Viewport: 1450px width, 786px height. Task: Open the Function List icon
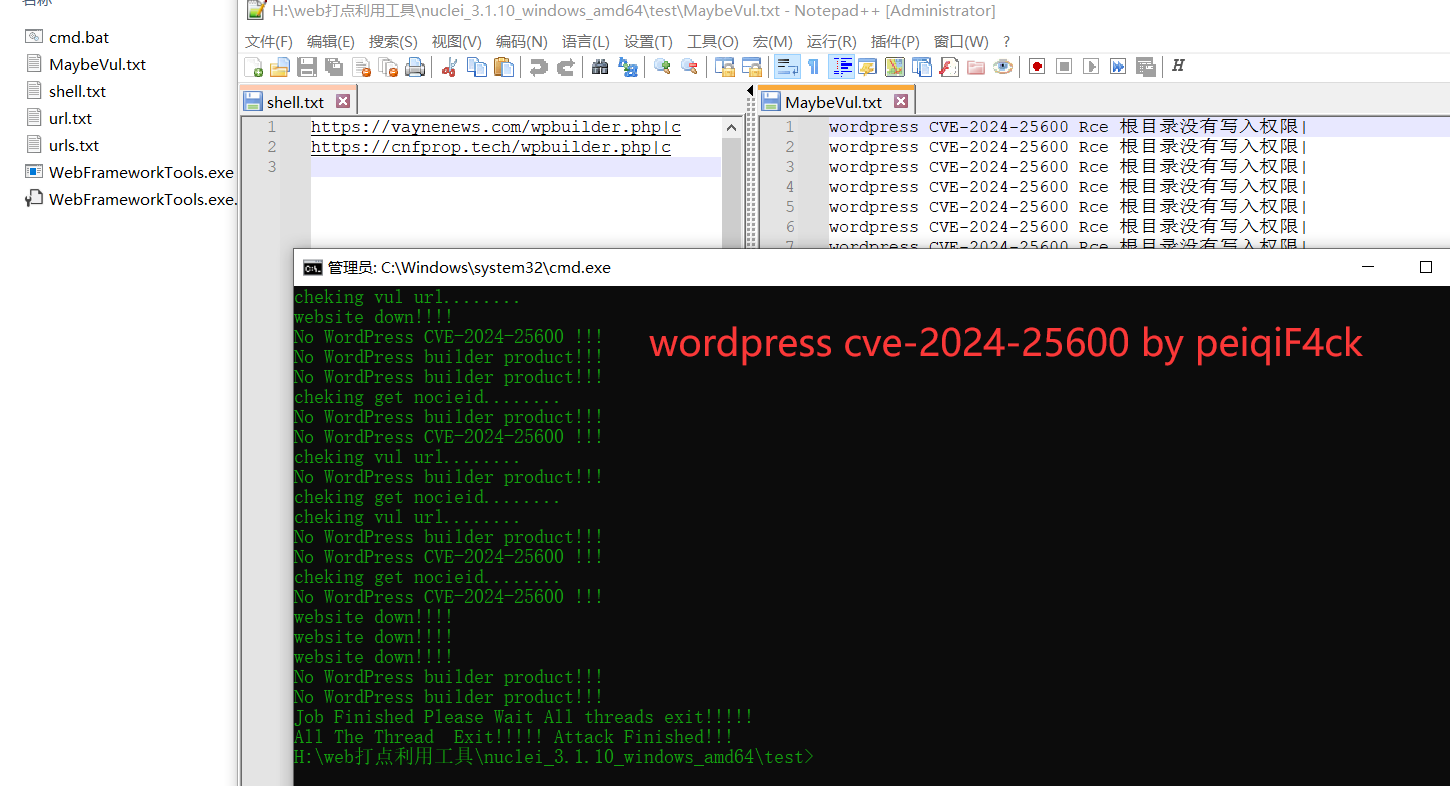click(949, 67)
